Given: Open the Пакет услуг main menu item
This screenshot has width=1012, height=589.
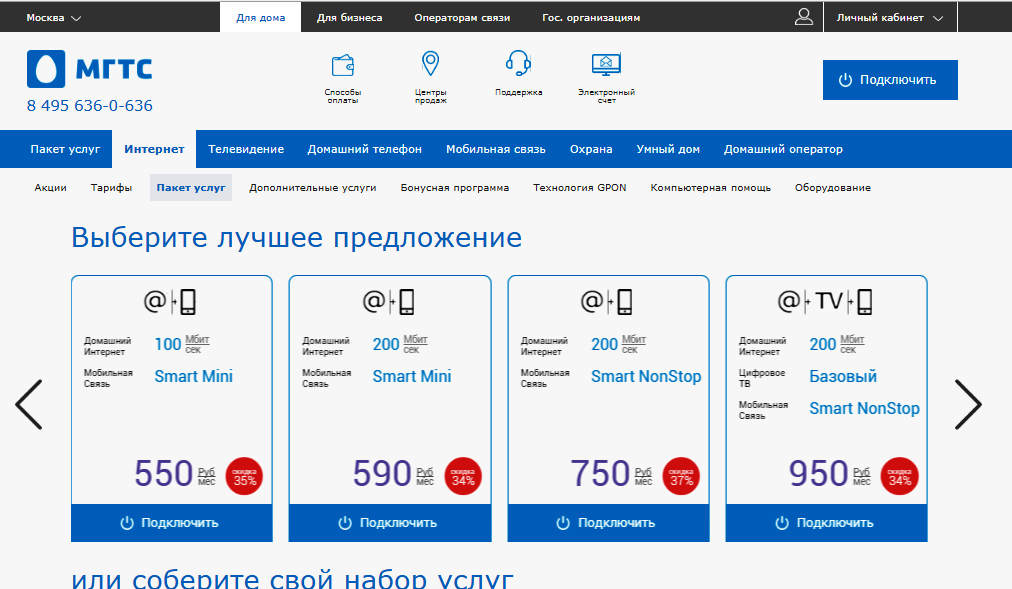Looking at the screenshot, I should [65, 149].
